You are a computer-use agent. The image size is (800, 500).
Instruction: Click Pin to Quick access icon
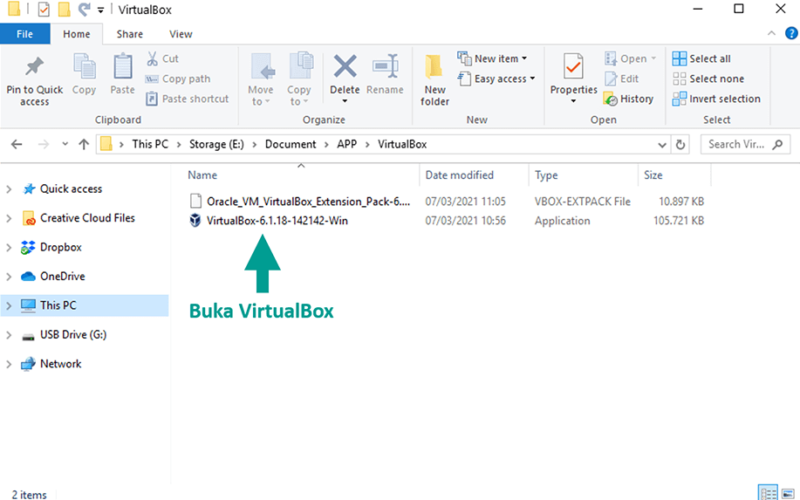click(34, 66)
